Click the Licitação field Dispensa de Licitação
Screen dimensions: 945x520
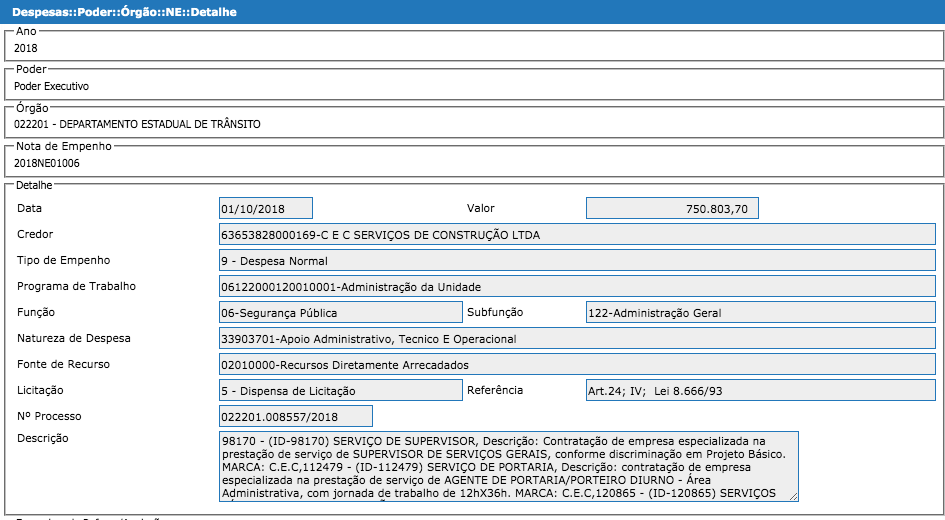[x=340, y=391]
